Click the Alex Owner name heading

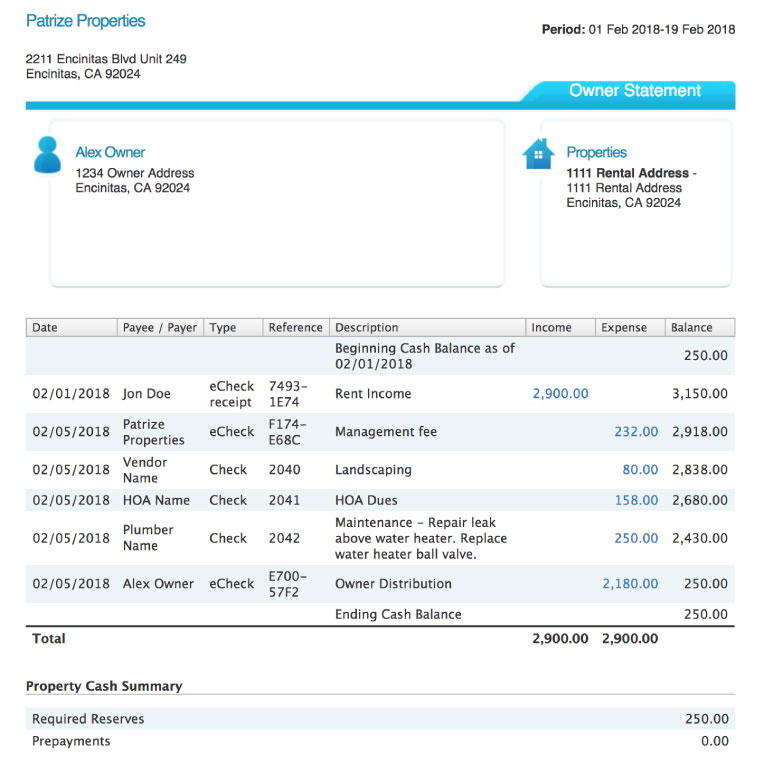(x=110, y=152)
